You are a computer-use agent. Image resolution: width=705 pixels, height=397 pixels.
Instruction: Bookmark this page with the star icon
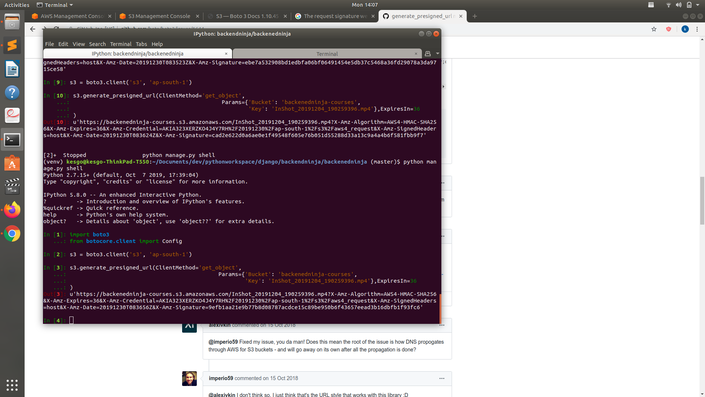(x=654, y=29)
